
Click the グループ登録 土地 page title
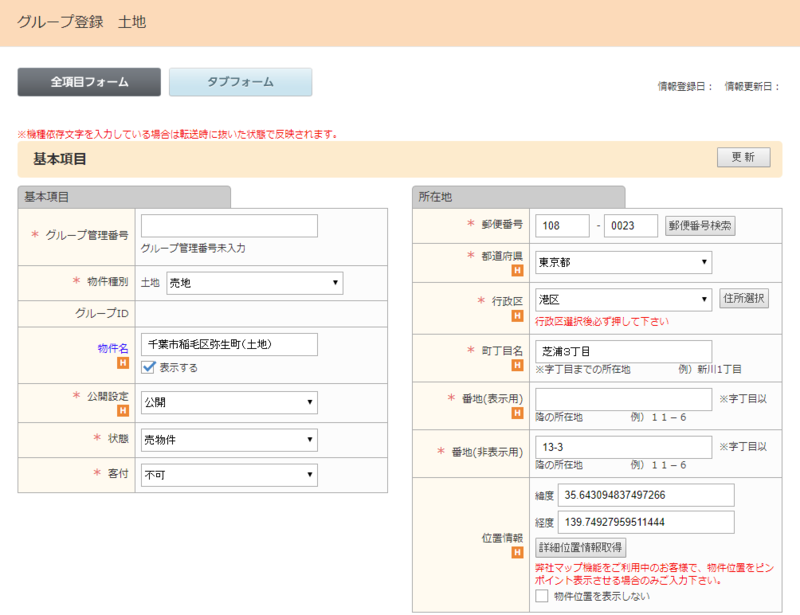click(82, 22)
